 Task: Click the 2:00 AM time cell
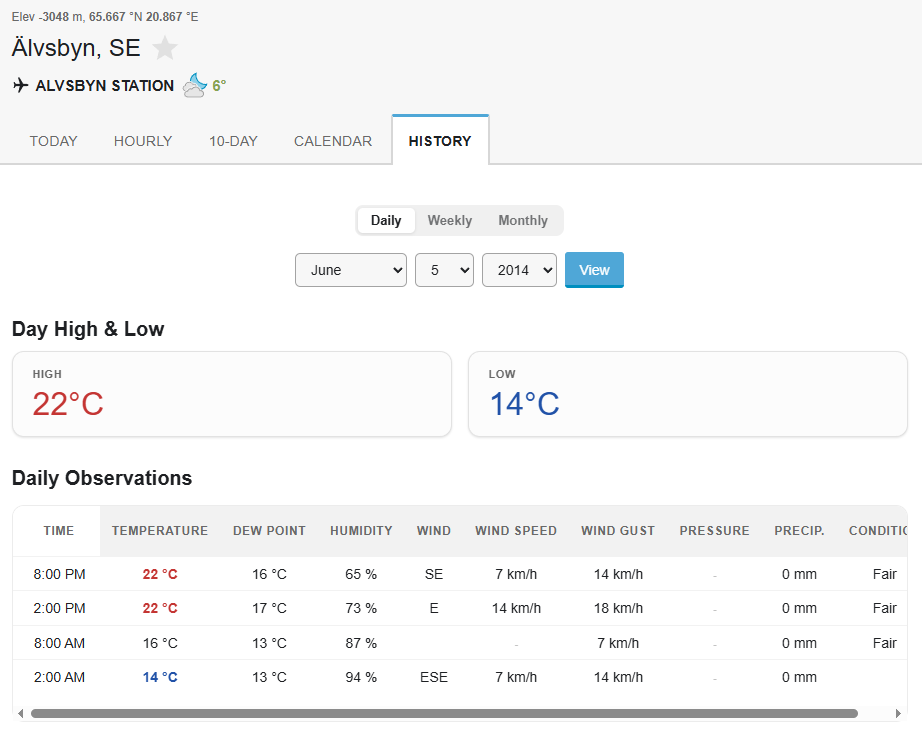59,677
